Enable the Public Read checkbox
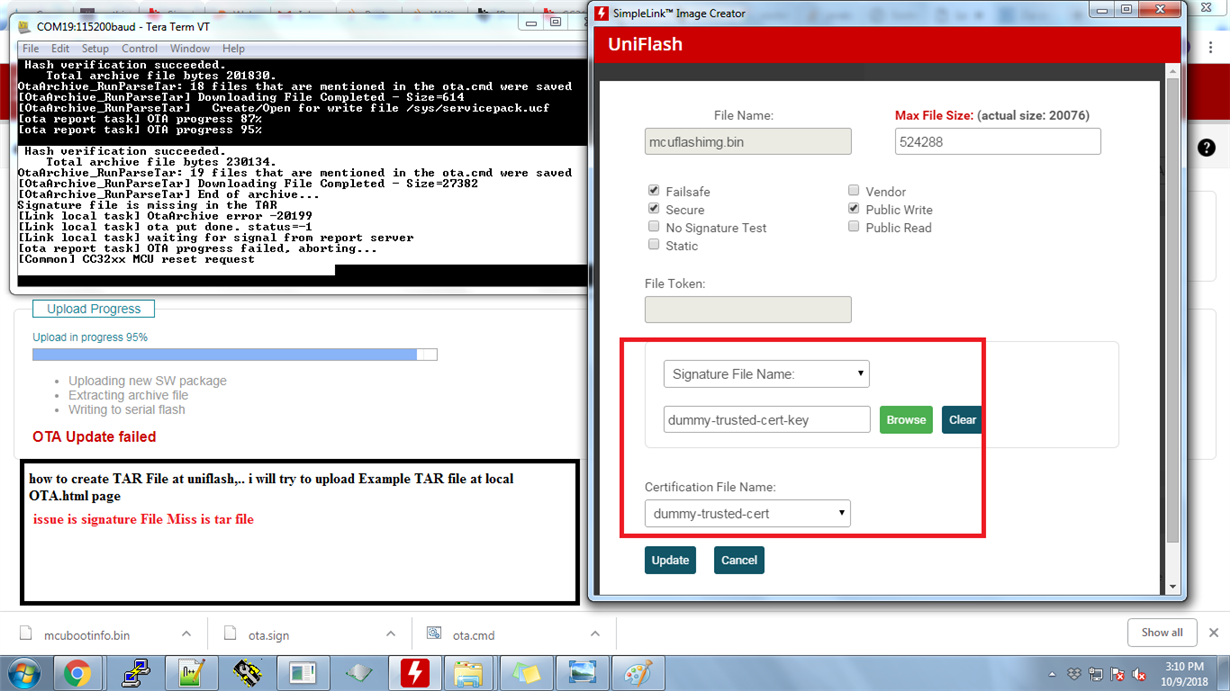 point(853,226)
